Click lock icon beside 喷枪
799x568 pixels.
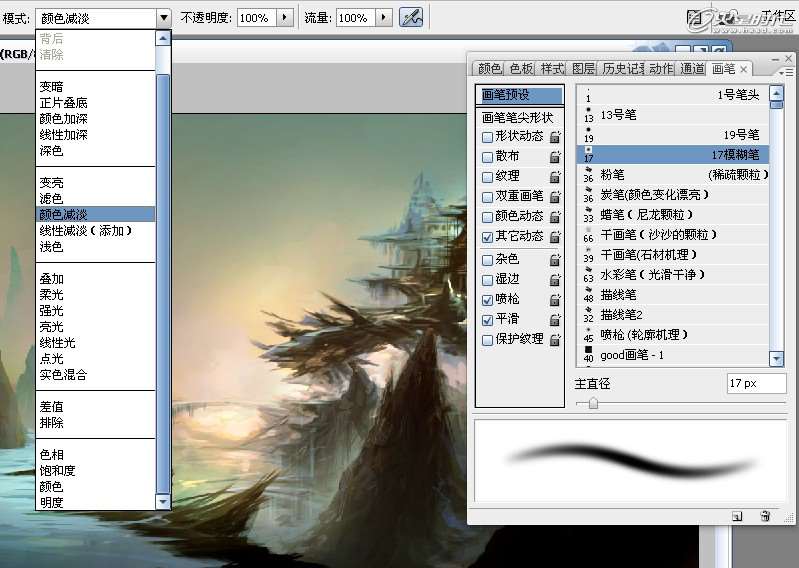click(x=555, y=300)
